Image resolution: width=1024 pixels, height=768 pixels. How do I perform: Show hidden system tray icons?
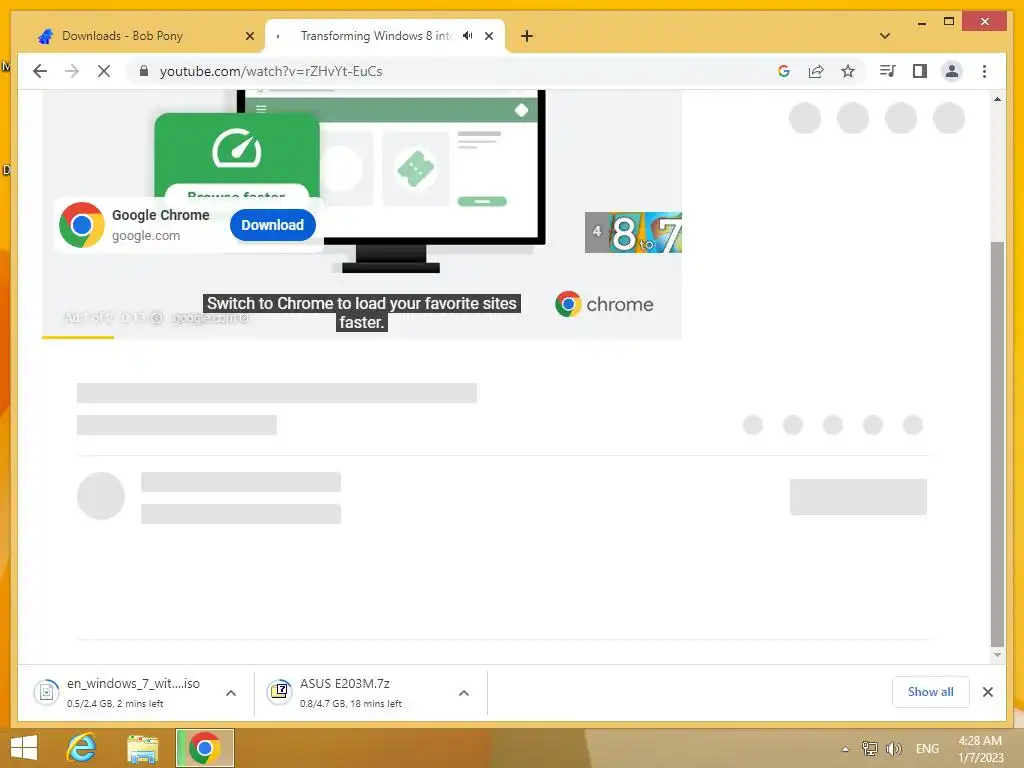pyautogui.click(x=845, y=749)
